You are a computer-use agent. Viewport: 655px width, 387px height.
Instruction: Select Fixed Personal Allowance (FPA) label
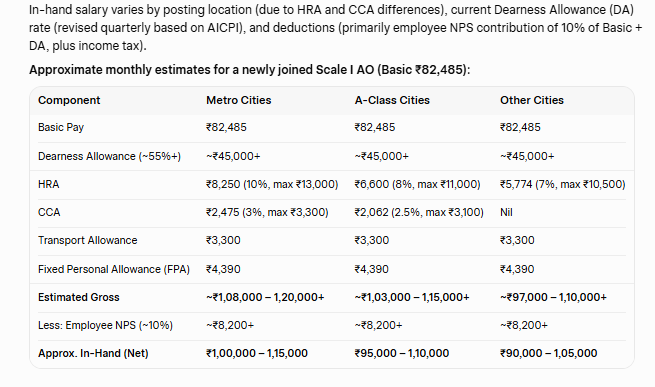[x=114, y=269]
